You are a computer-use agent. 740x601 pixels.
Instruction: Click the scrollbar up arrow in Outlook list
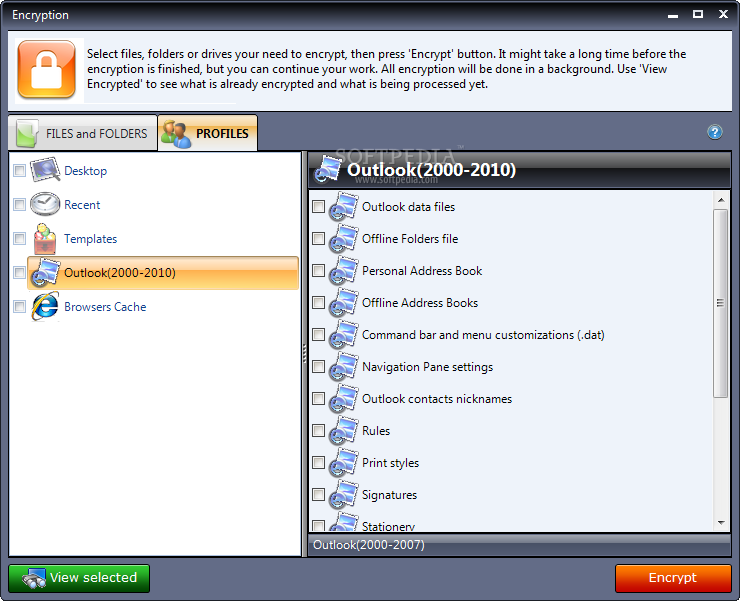coord(721,200)
